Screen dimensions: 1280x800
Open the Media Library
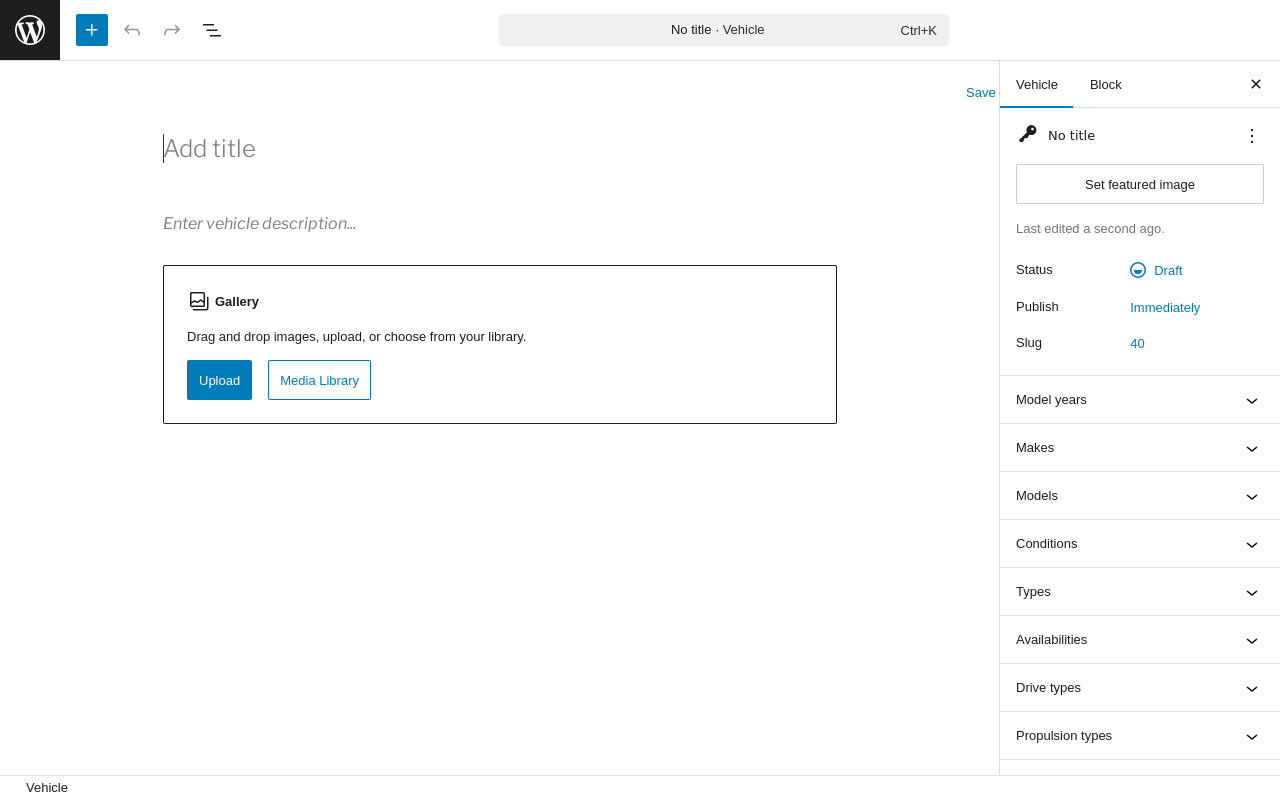click(x=319, y=380)
